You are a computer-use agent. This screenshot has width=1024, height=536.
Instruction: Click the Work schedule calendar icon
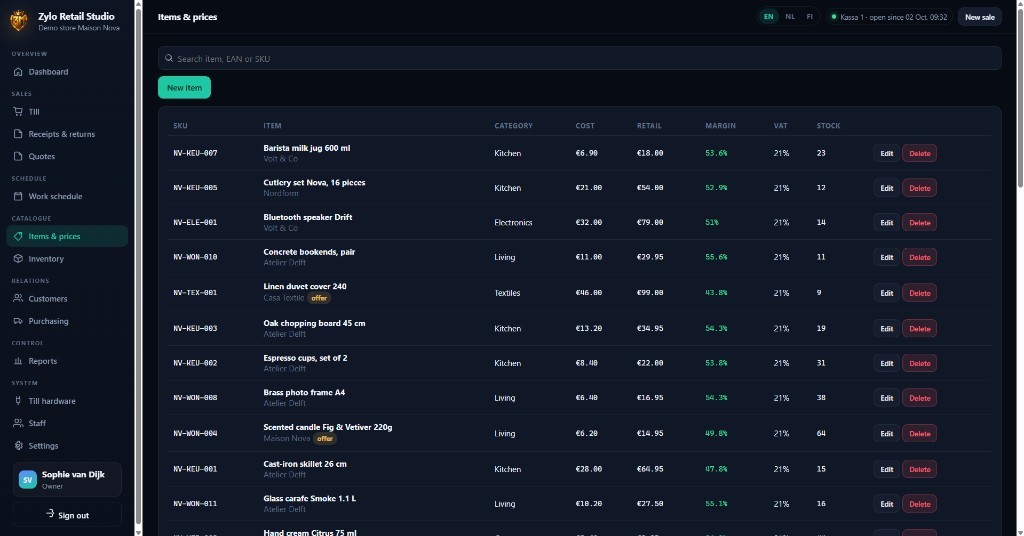pos(18,196)
